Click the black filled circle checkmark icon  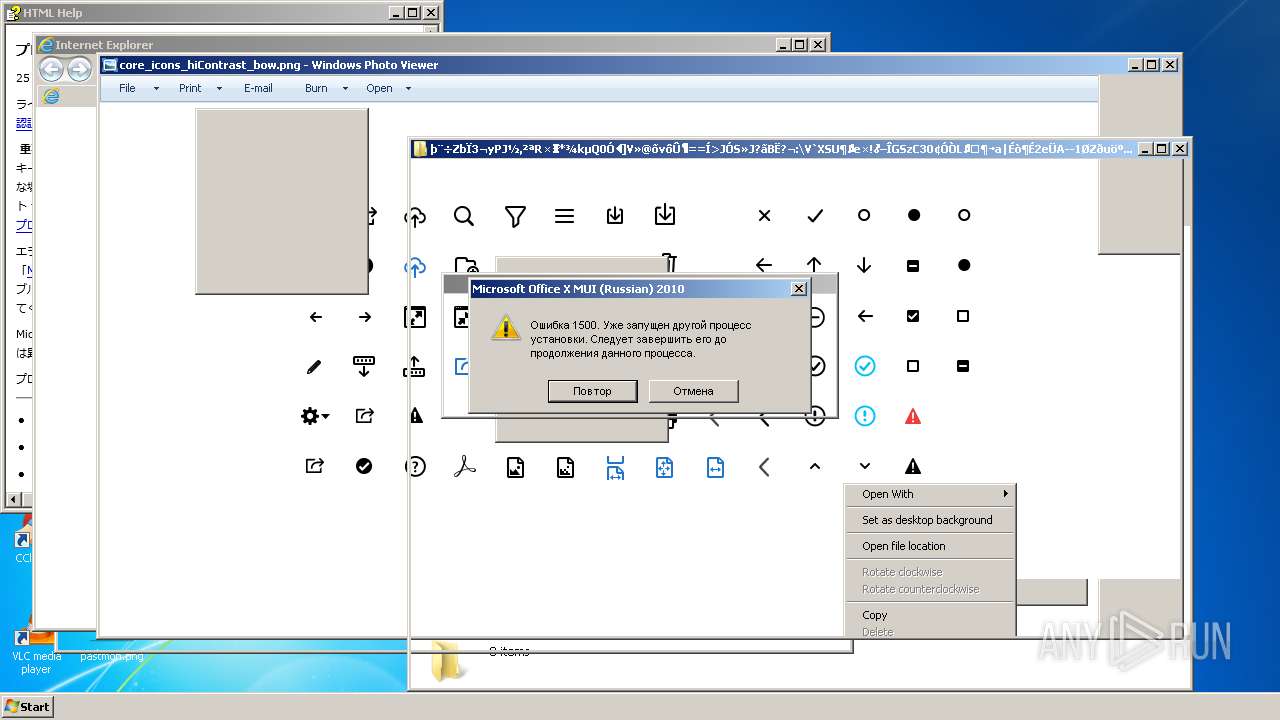[x=364, y=466]
